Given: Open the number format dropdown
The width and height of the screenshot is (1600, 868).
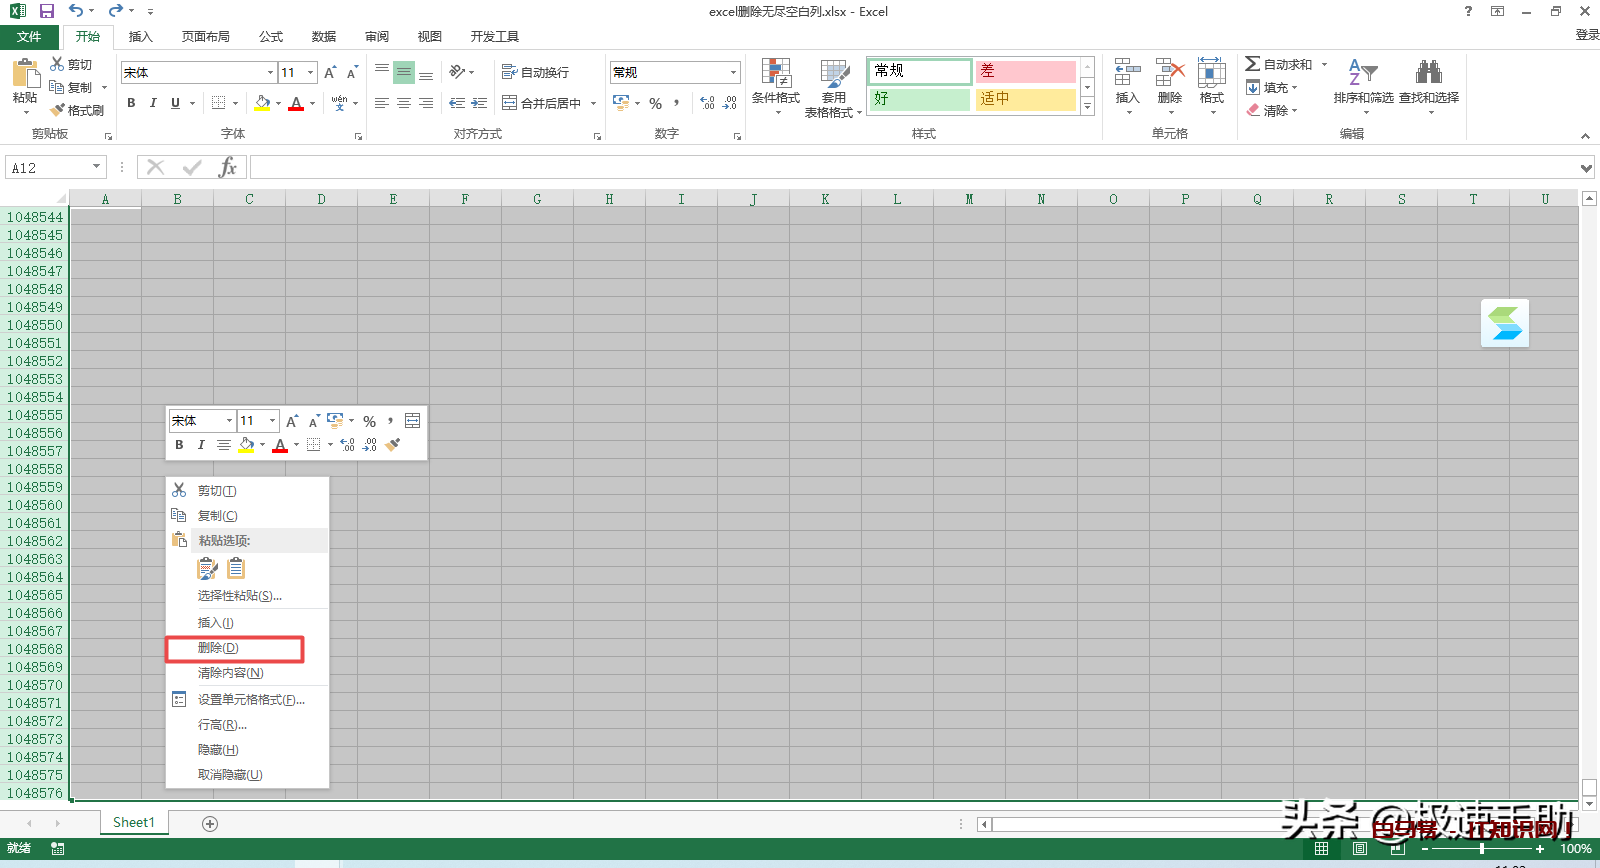Looking at the screenshot, I should pyautogui.click(x=733, y=73).
